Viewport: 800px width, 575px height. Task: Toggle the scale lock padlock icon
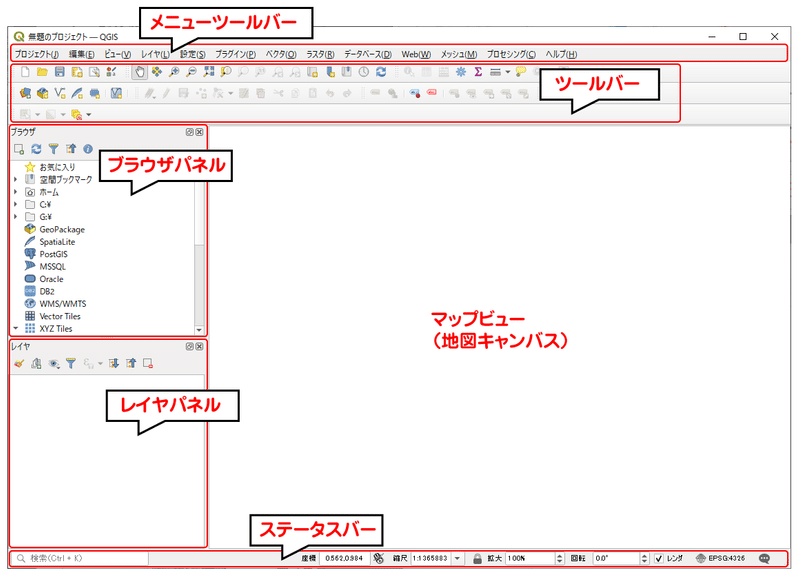coord(477,558)
